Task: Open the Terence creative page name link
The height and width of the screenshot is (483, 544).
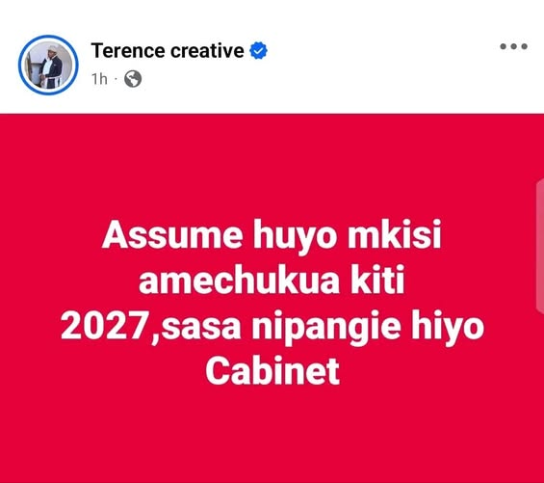Action: [168, 51]
